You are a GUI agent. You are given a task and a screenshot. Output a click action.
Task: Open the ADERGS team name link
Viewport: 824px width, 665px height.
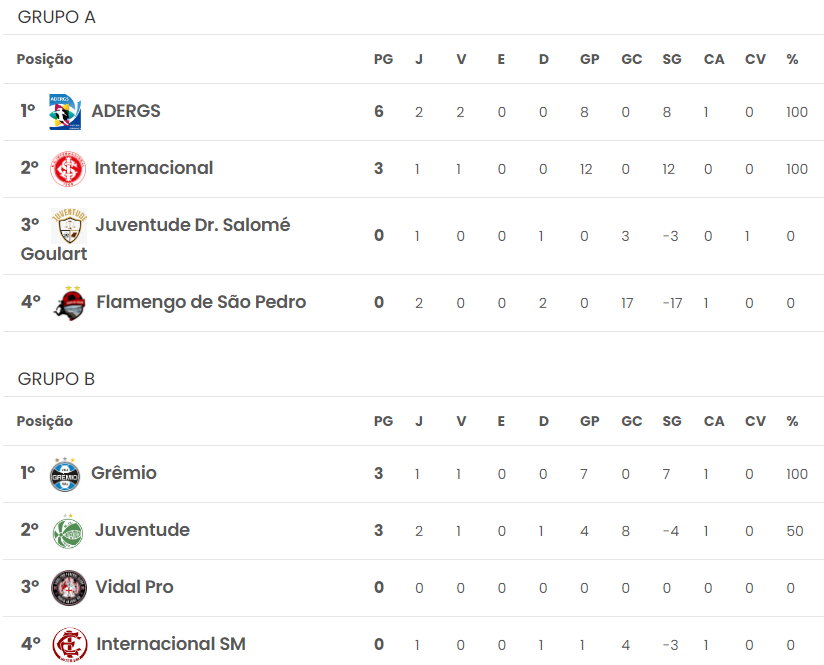(126, 111)
